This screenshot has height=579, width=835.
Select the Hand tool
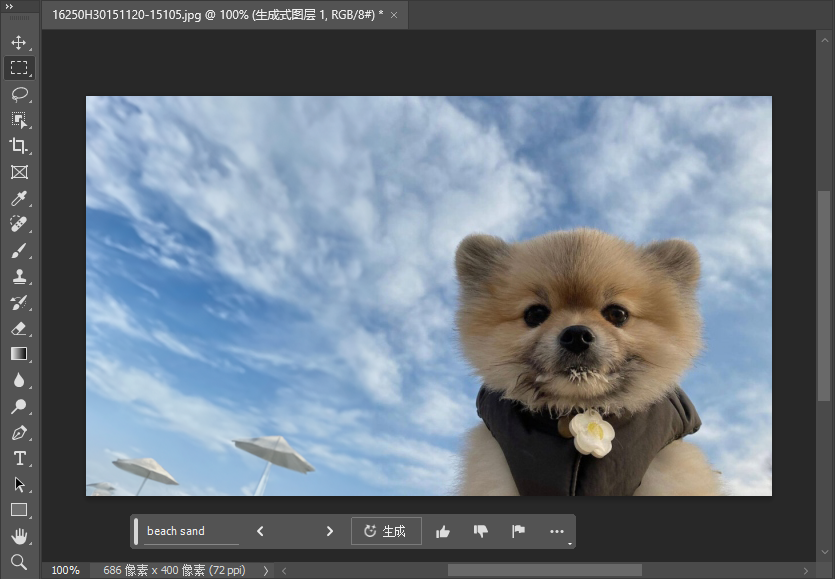pos(19,536)
